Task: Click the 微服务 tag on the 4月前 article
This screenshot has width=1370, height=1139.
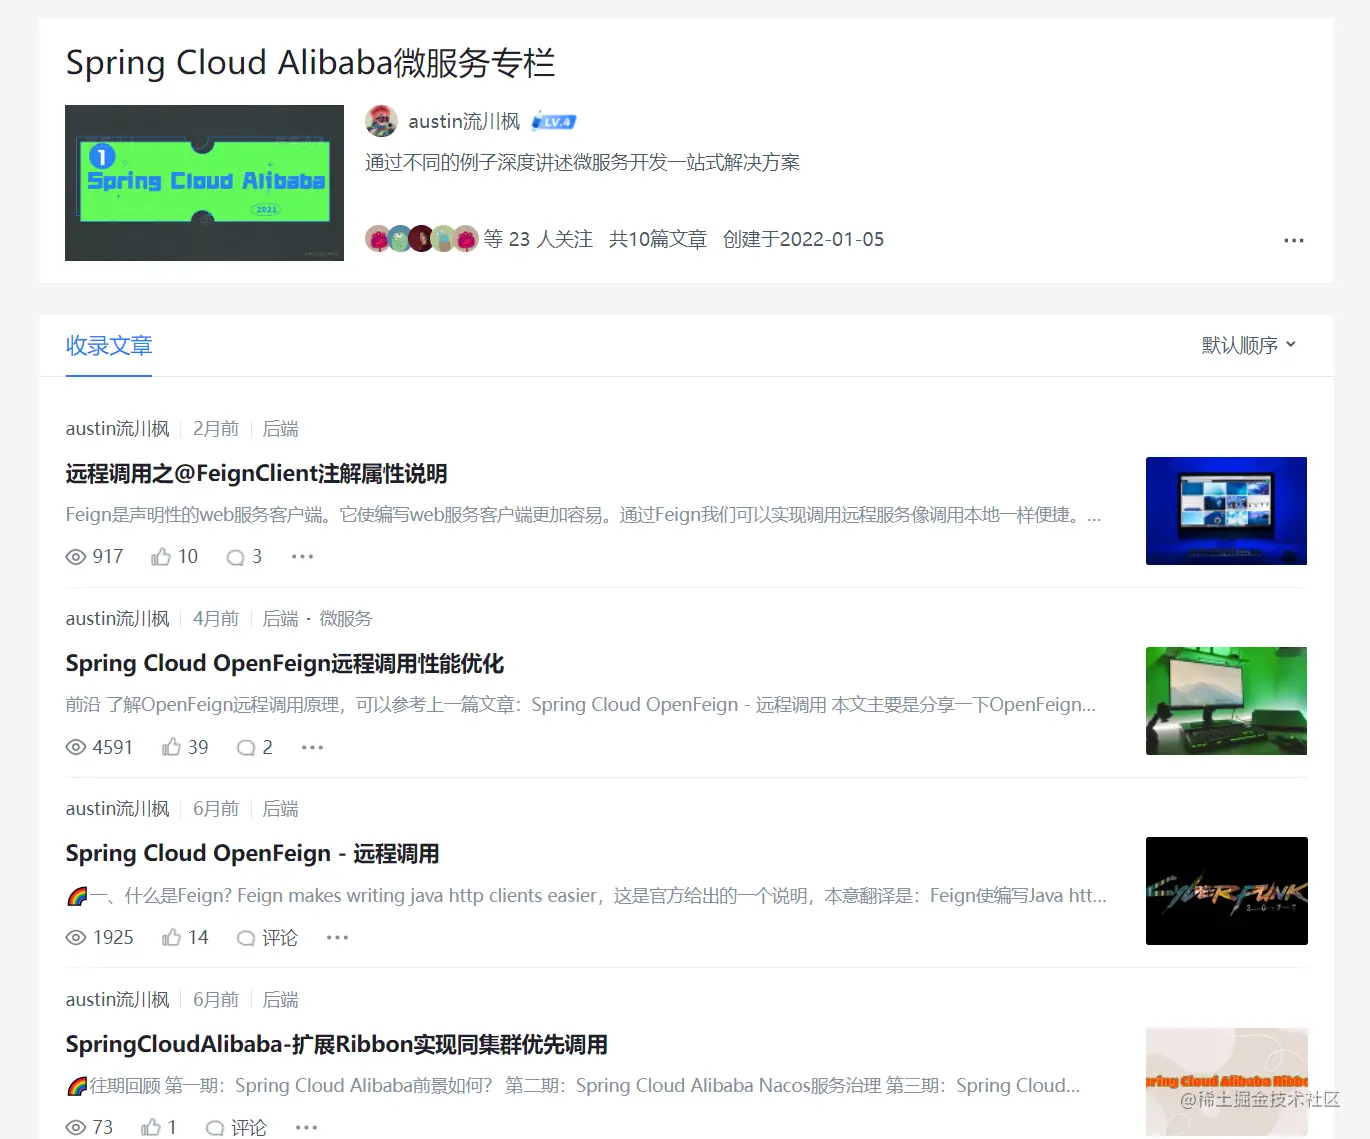Action: 345,619
